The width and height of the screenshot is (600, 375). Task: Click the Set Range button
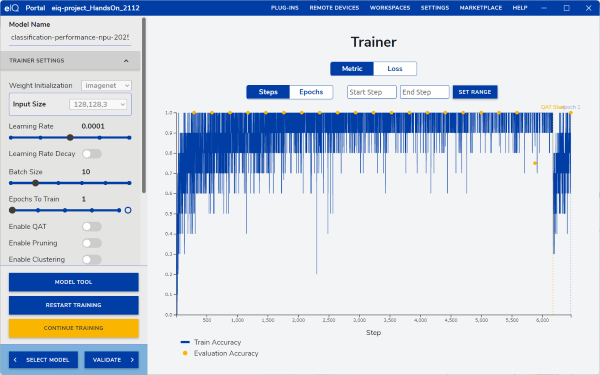[475, 92]
